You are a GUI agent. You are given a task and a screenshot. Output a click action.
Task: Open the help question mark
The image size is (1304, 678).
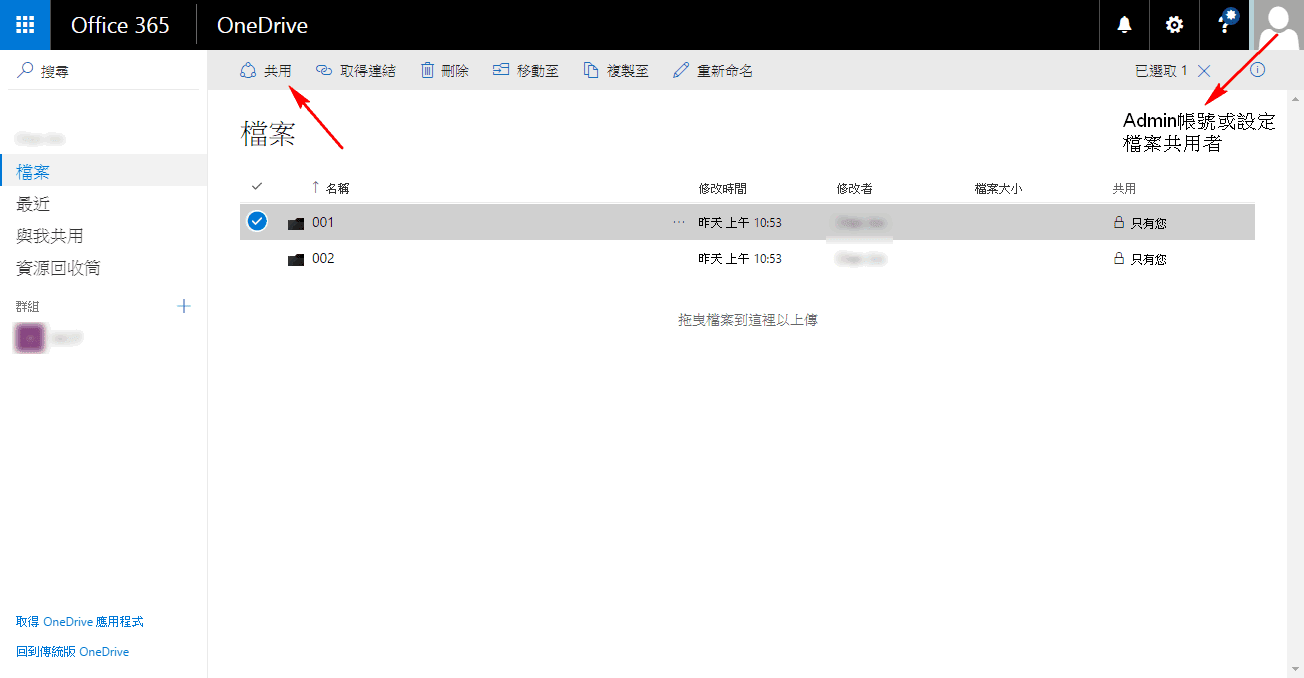1226,25
